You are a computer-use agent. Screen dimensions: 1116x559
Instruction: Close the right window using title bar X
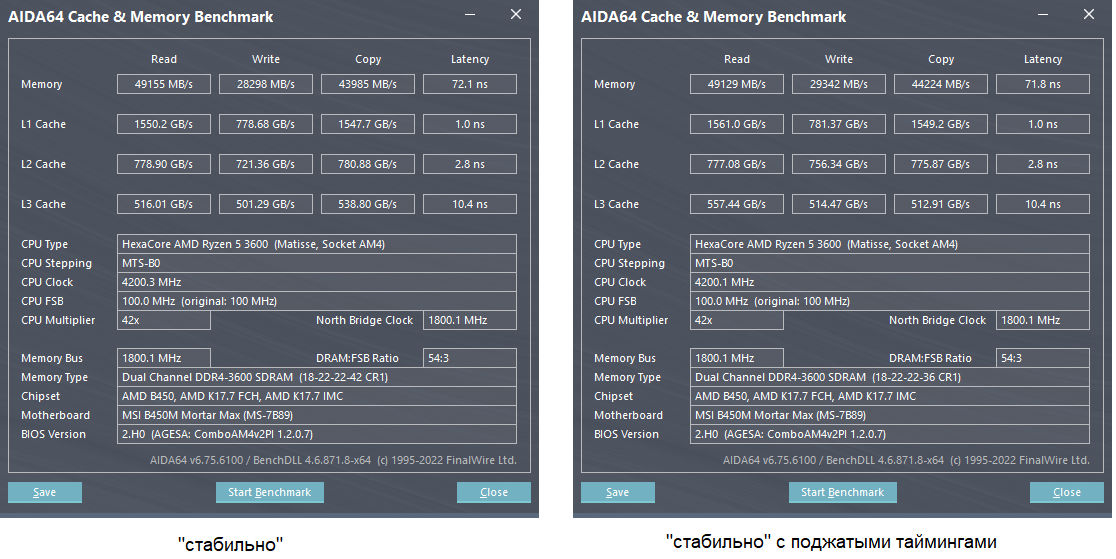(1089, 15)
